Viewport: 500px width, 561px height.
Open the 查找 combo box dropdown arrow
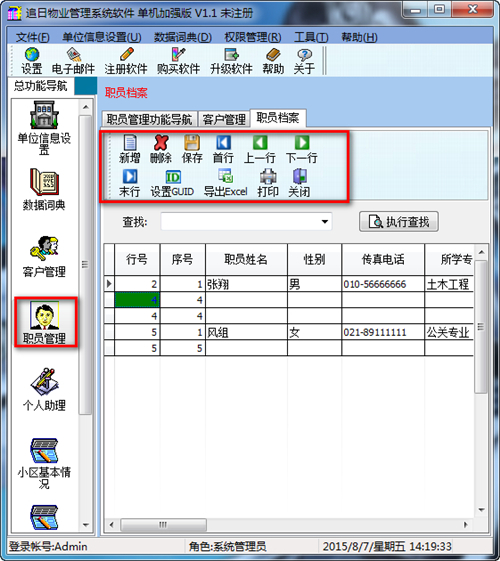point(324,221)
